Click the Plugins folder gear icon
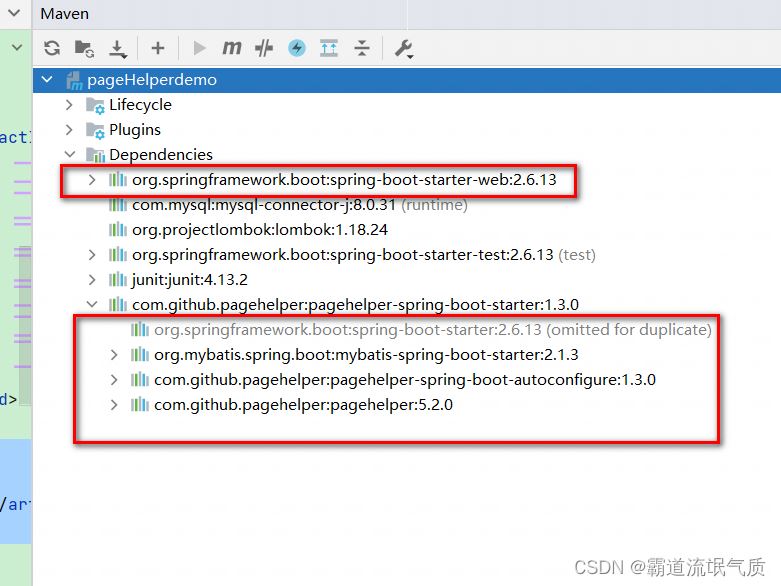This screenshot has width=781, height=586. pyautogui.click(x=95, y=130)
